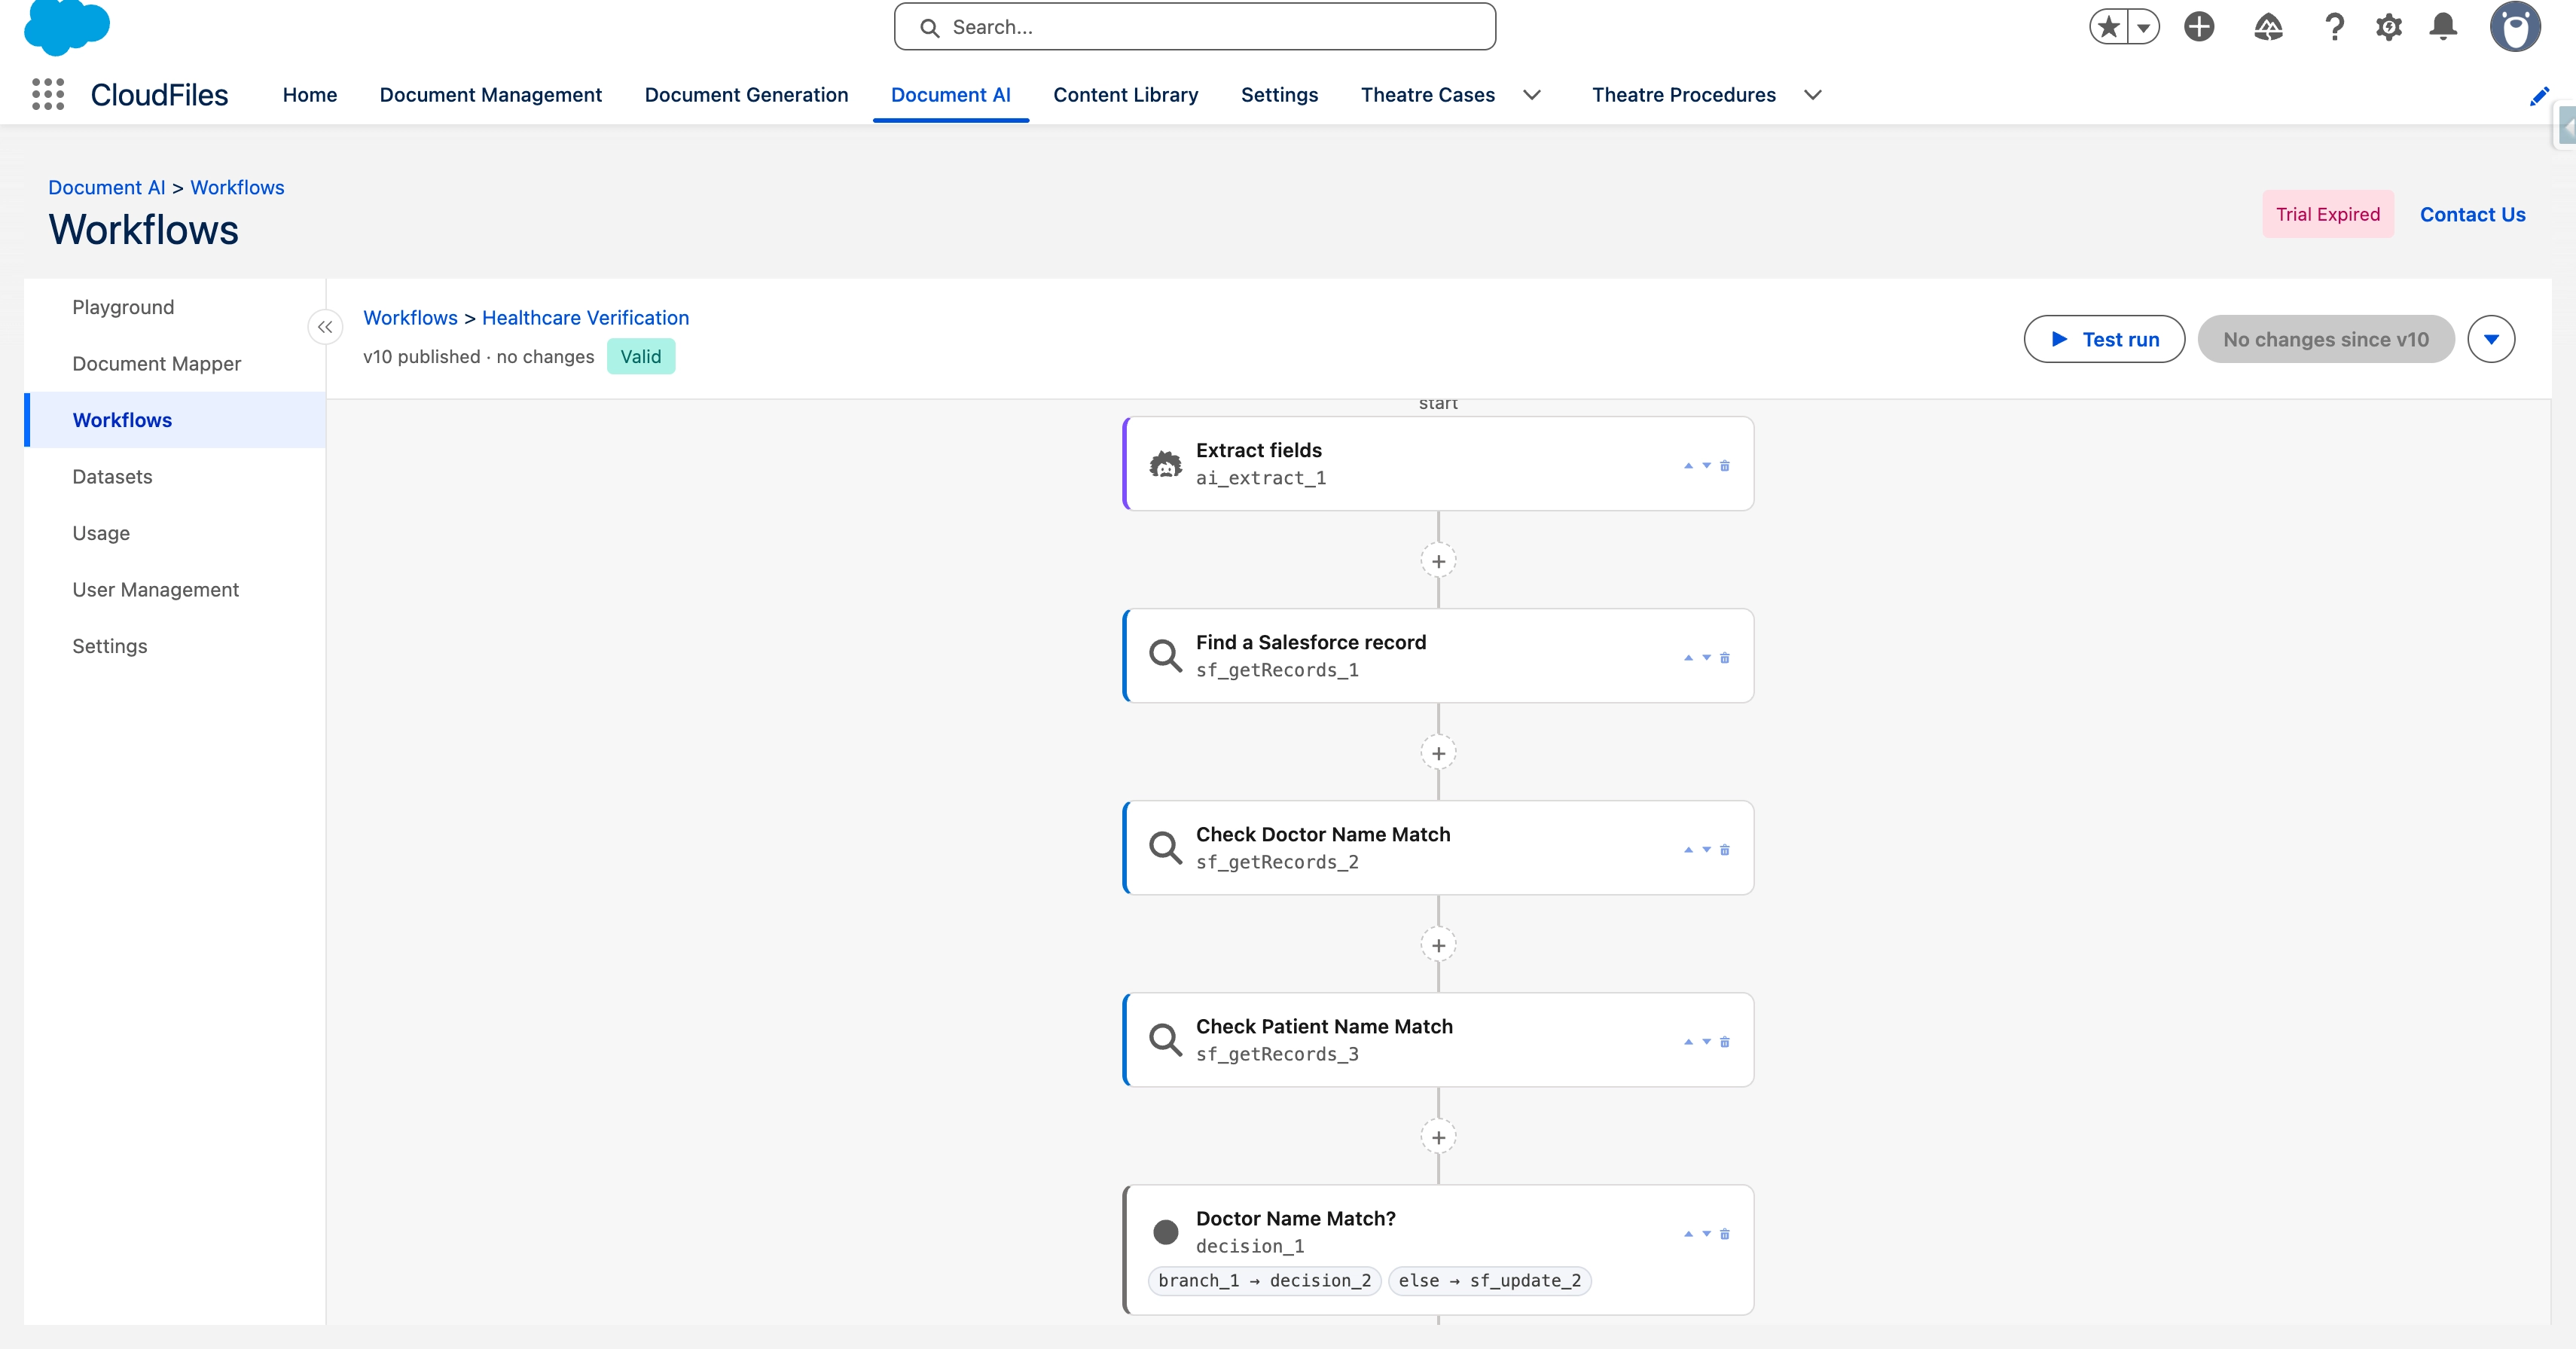Screen dimensions: 2576x1349
Task: Open the Help question mark
Action: [2334, 27]
